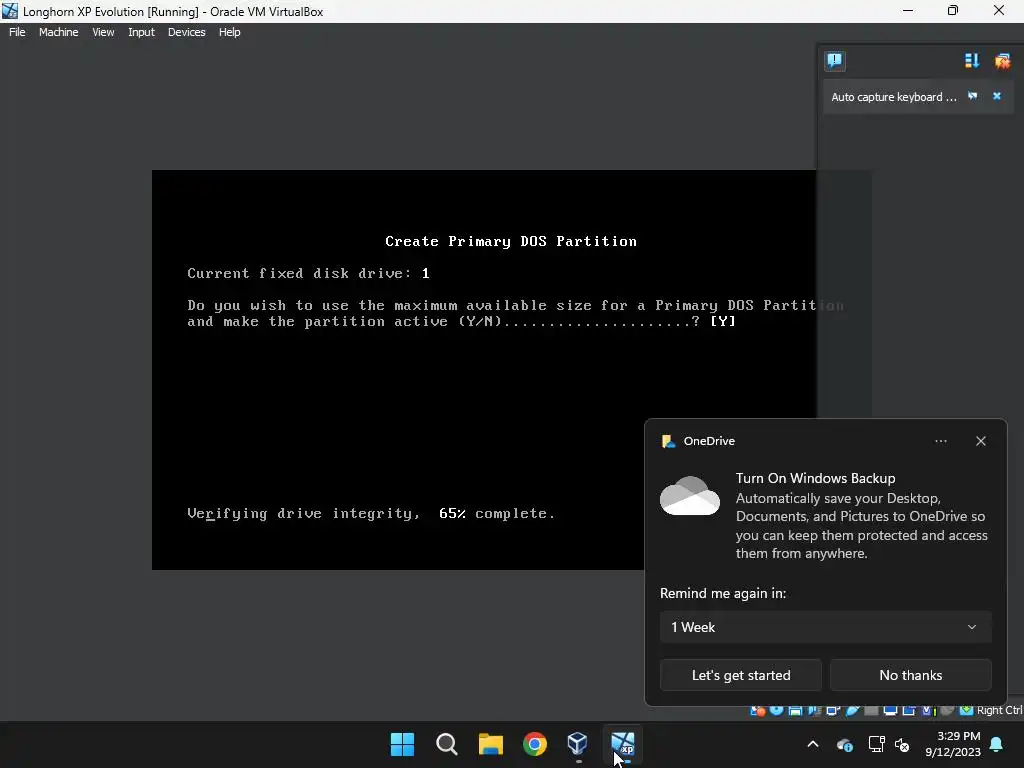Click the Turn On Windows Backup heading
The image size is (1024, 768).
[815, 478]
